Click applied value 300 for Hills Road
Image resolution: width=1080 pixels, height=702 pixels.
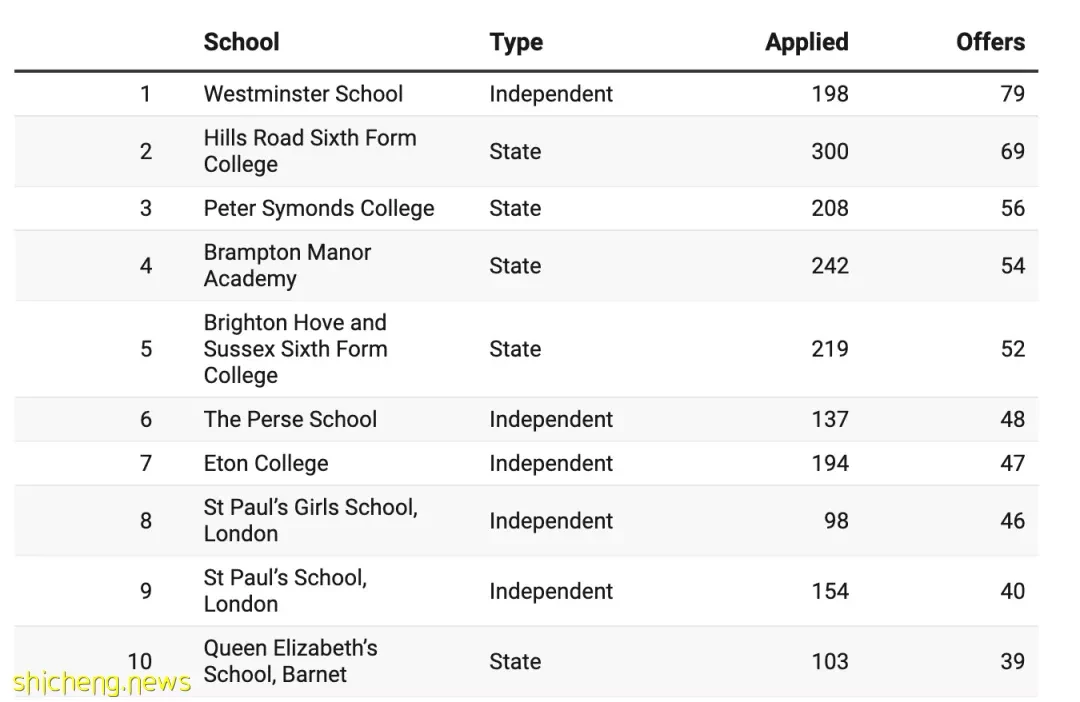tap(829, 152)
